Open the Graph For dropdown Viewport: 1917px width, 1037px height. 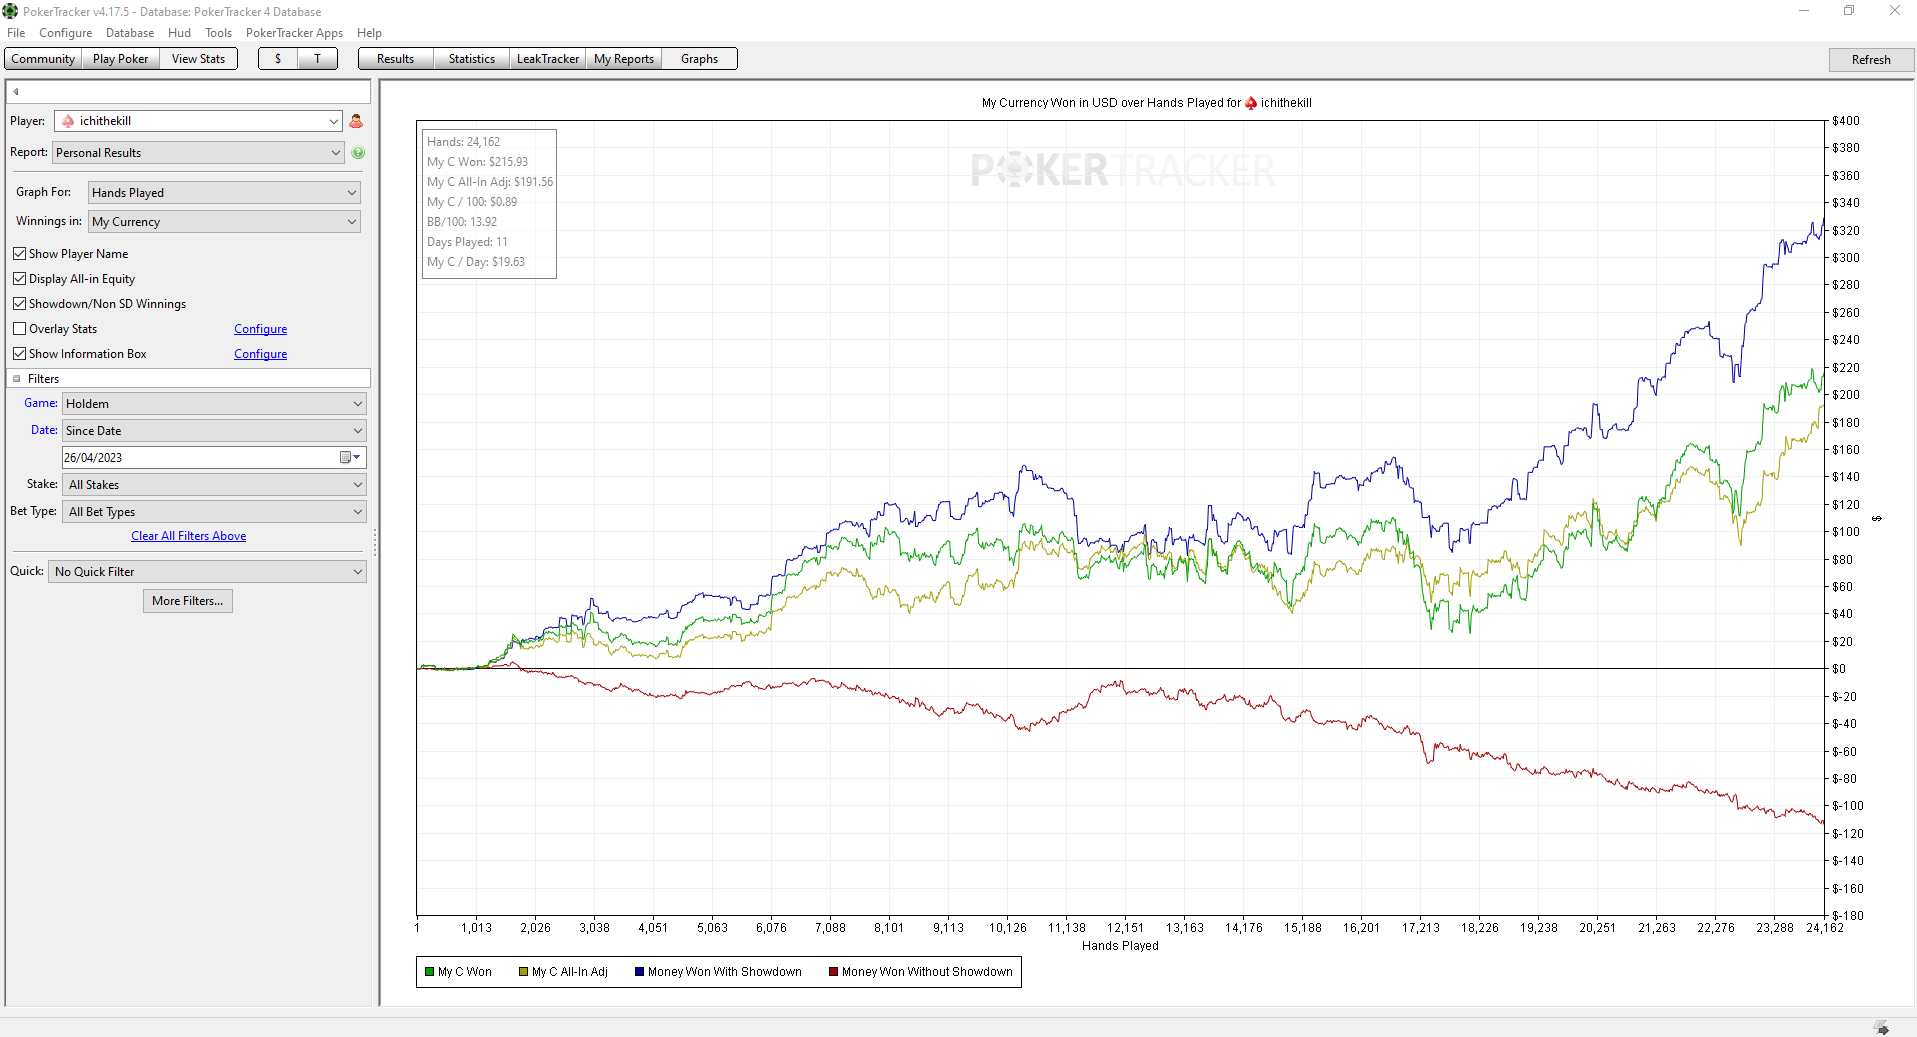click(x=224, y=193)
